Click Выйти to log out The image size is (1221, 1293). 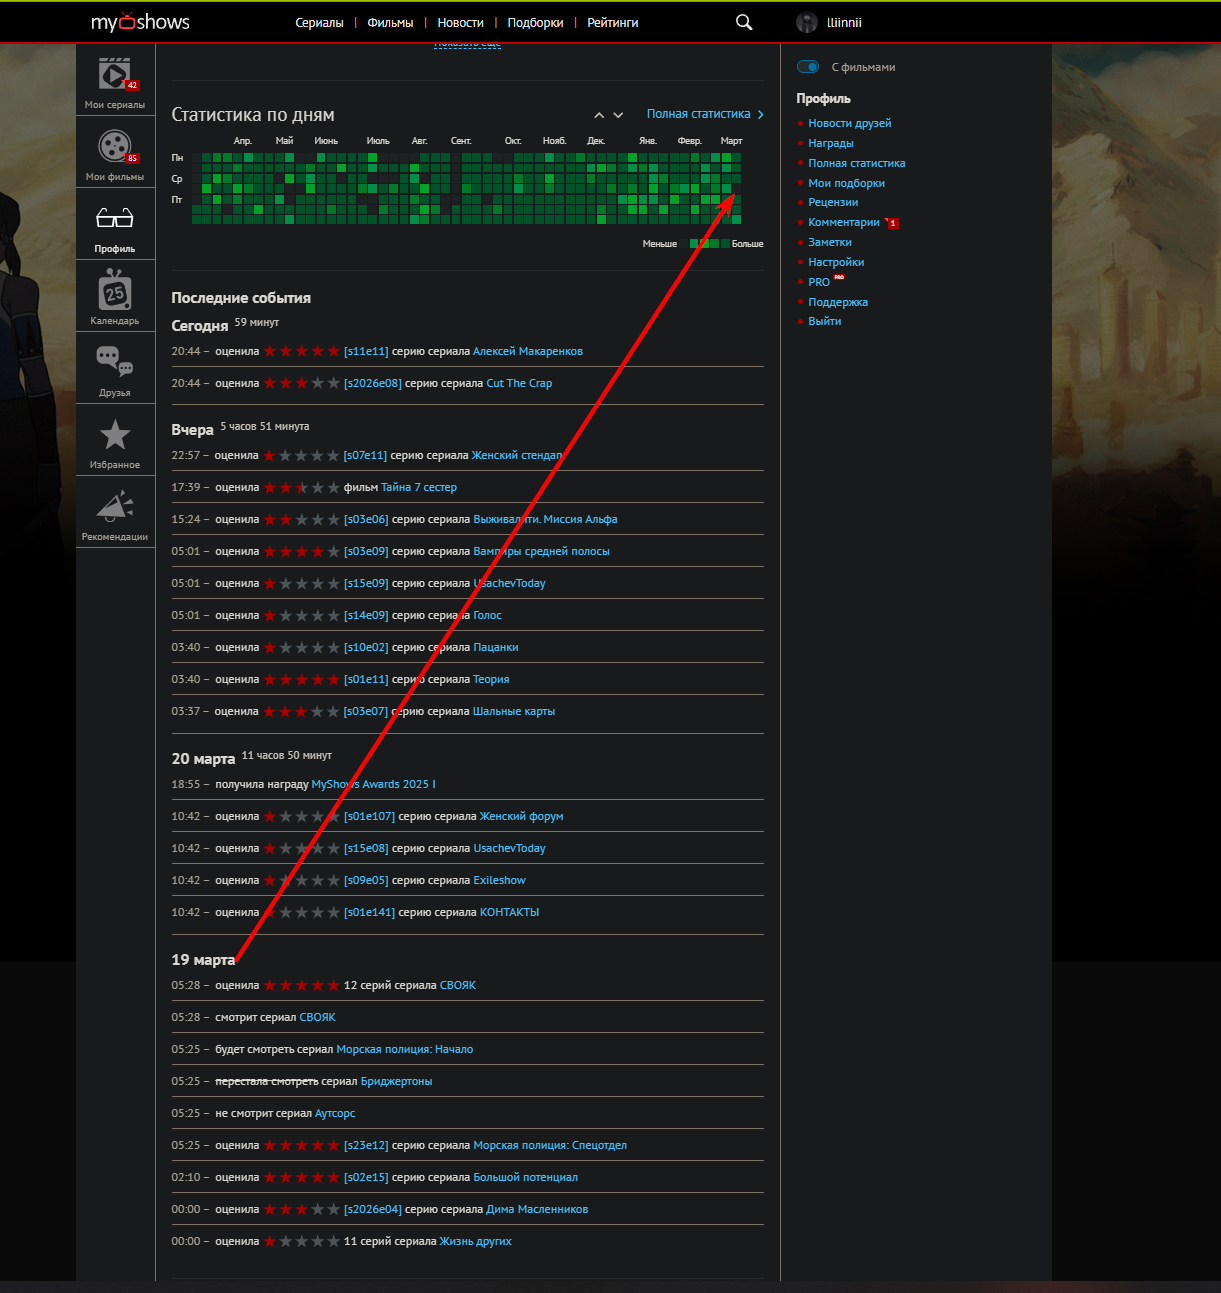(824, 321)
